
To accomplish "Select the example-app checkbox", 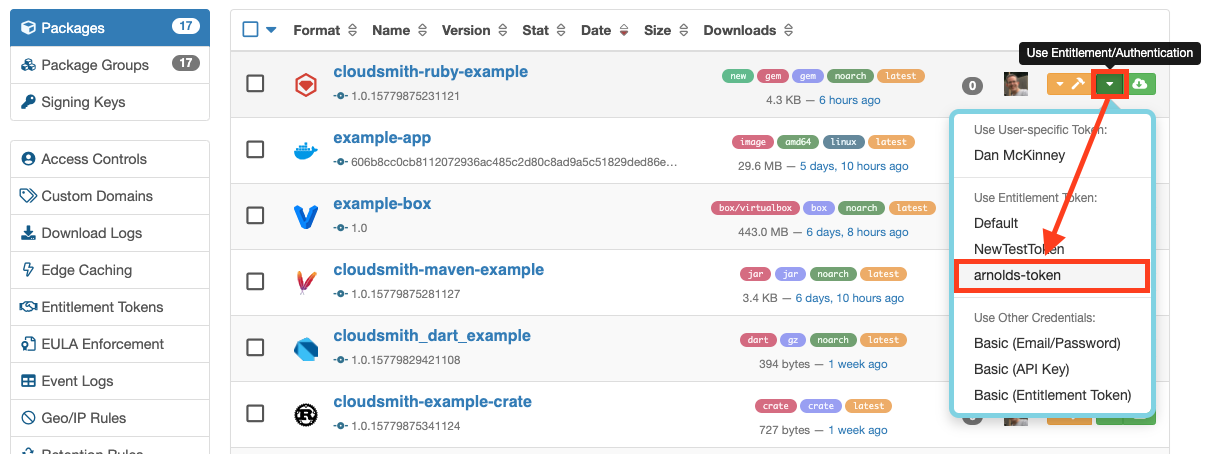I will click(255, 149).
